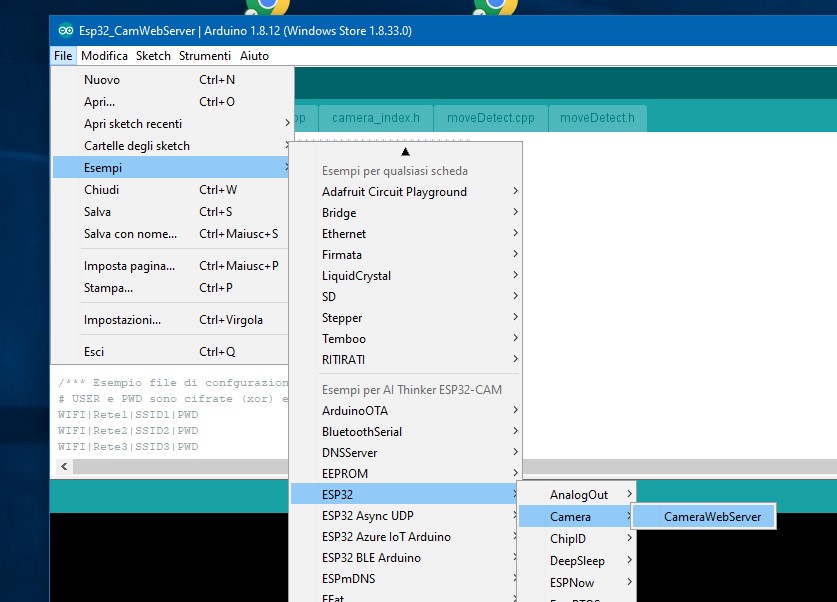Screen dimensions: 837x602
Task: Select the ESP32 examples entry
Action: 406,495
